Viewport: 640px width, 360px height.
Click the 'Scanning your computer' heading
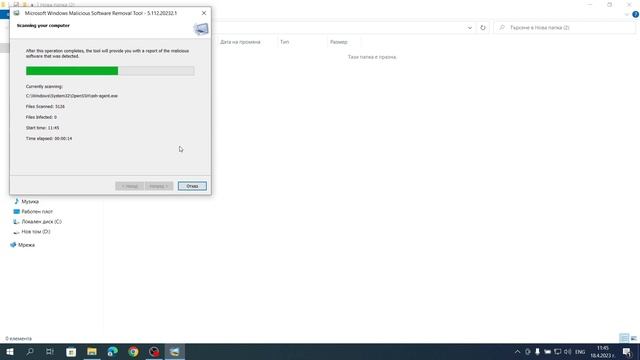[43, 25]
